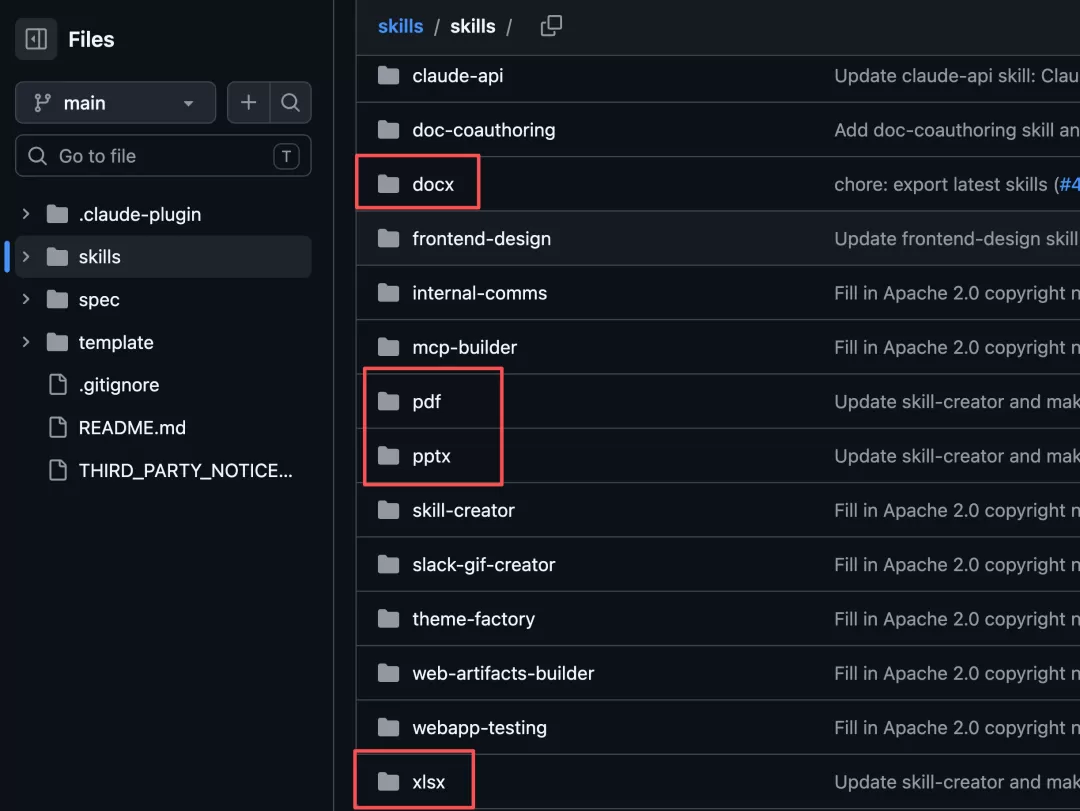Viewport: 1080px width, 811px height.
Task: Click folder icon beside mcp-builder
Action: pos(388,348)
